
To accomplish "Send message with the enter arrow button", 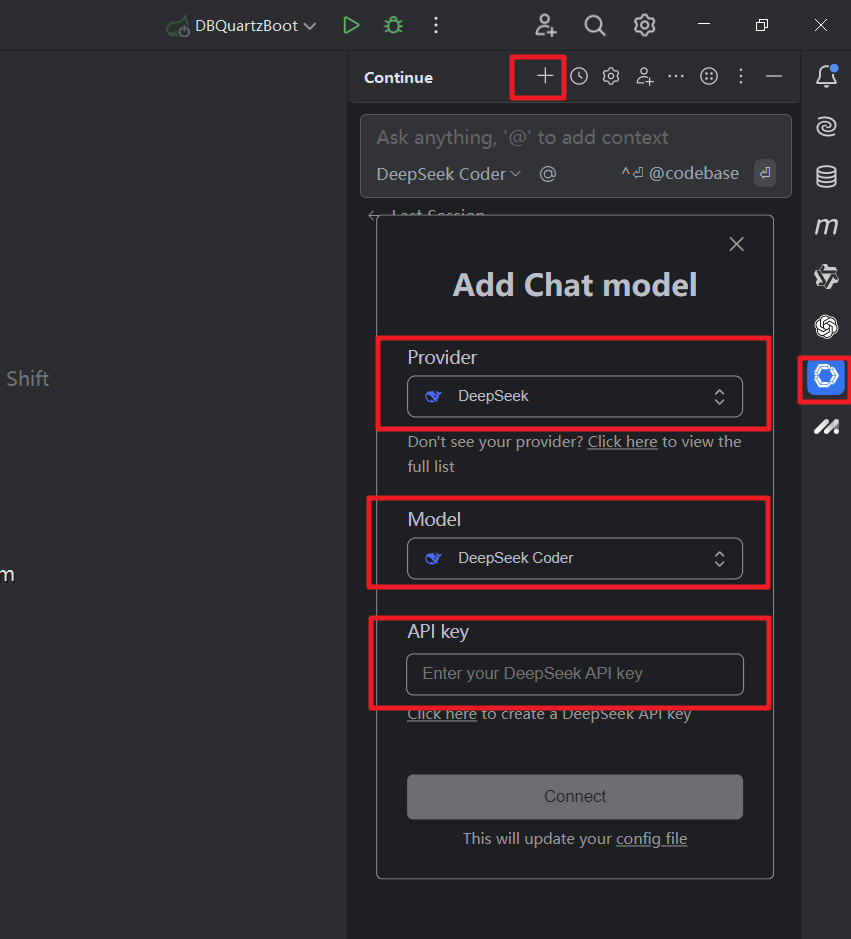I will pyautogui.click(x=765, y=174).
